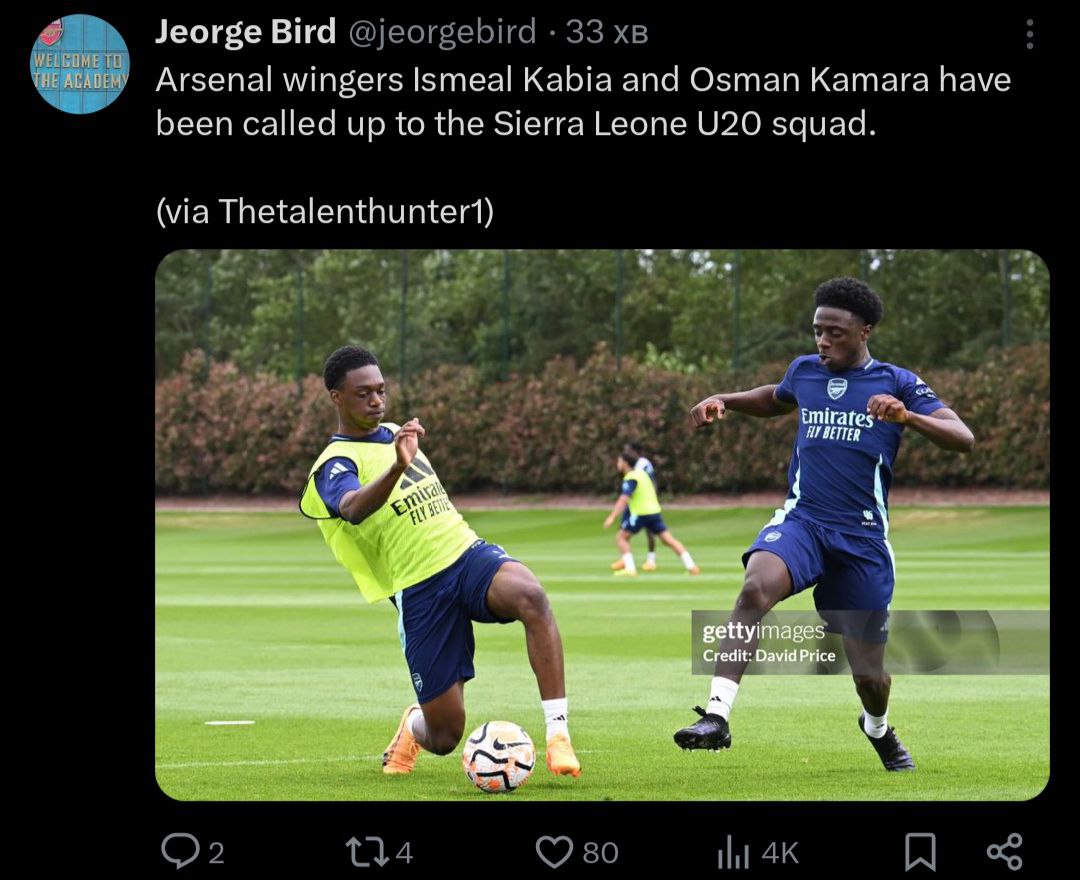This screenshot has width=1080, height=880.
Task: Click the Thetalenthunter1 source line
Action: tap(324, 211)
